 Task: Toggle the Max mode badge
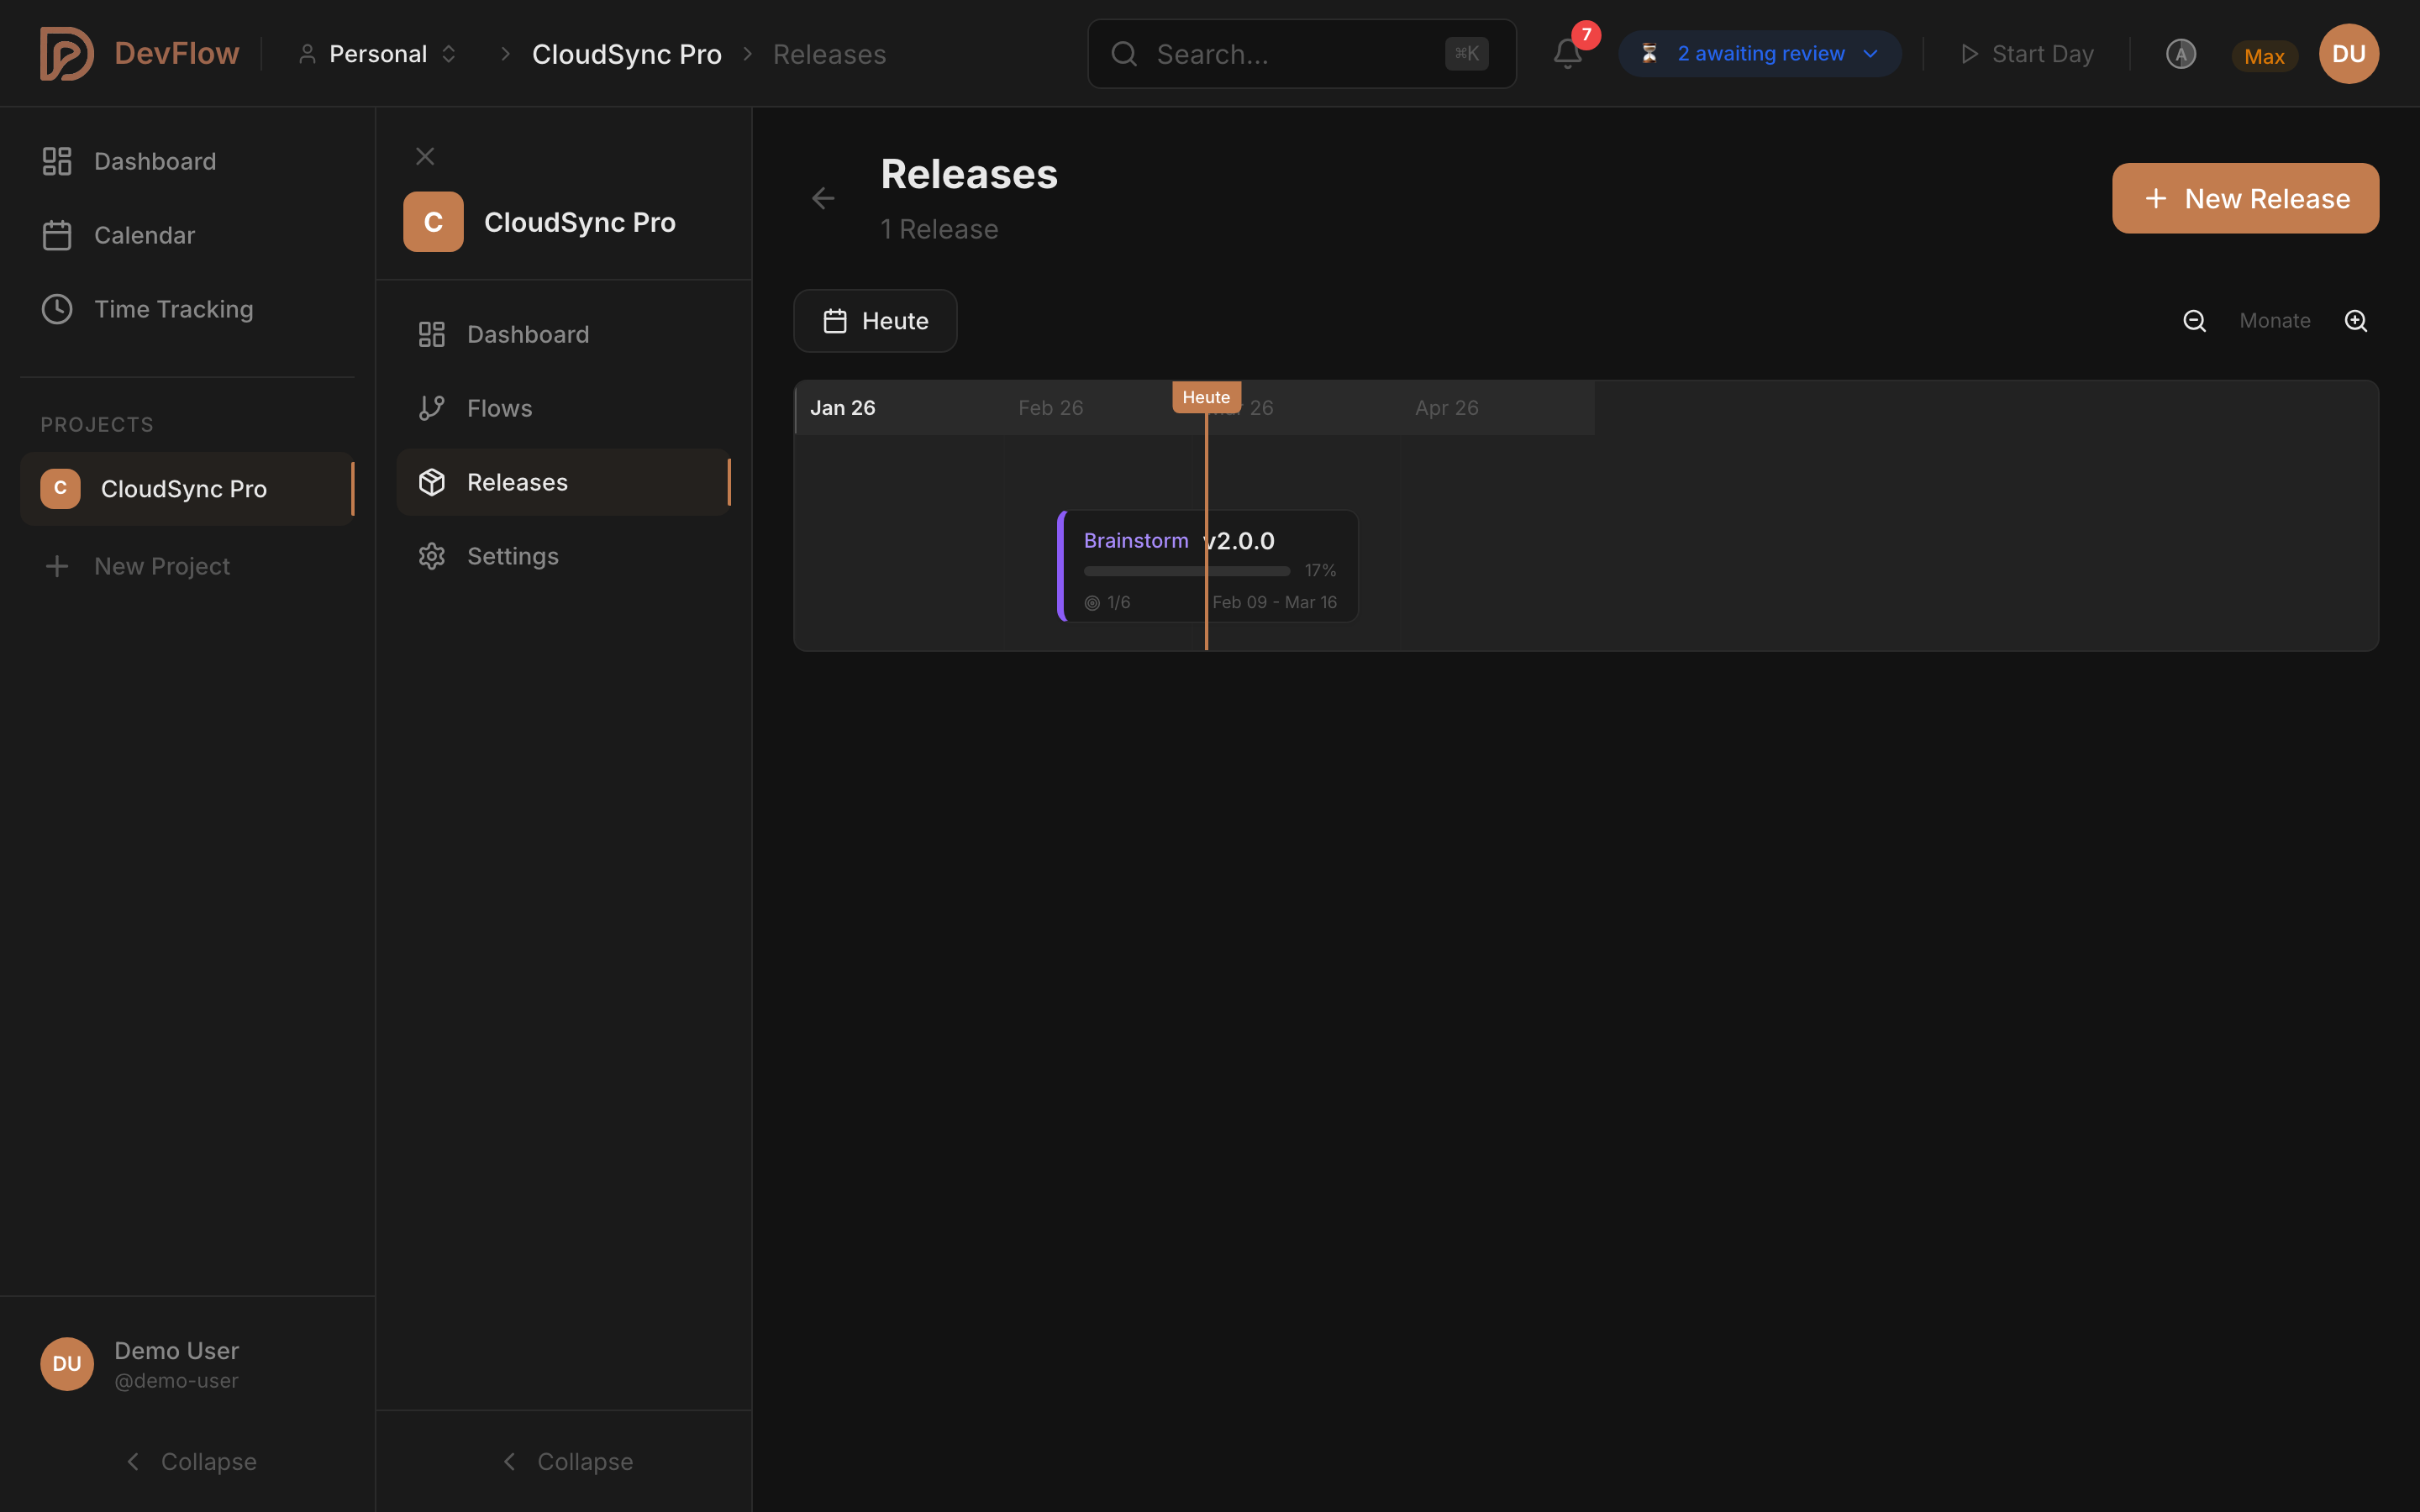pyautogui.click(x=2263, y=55)
